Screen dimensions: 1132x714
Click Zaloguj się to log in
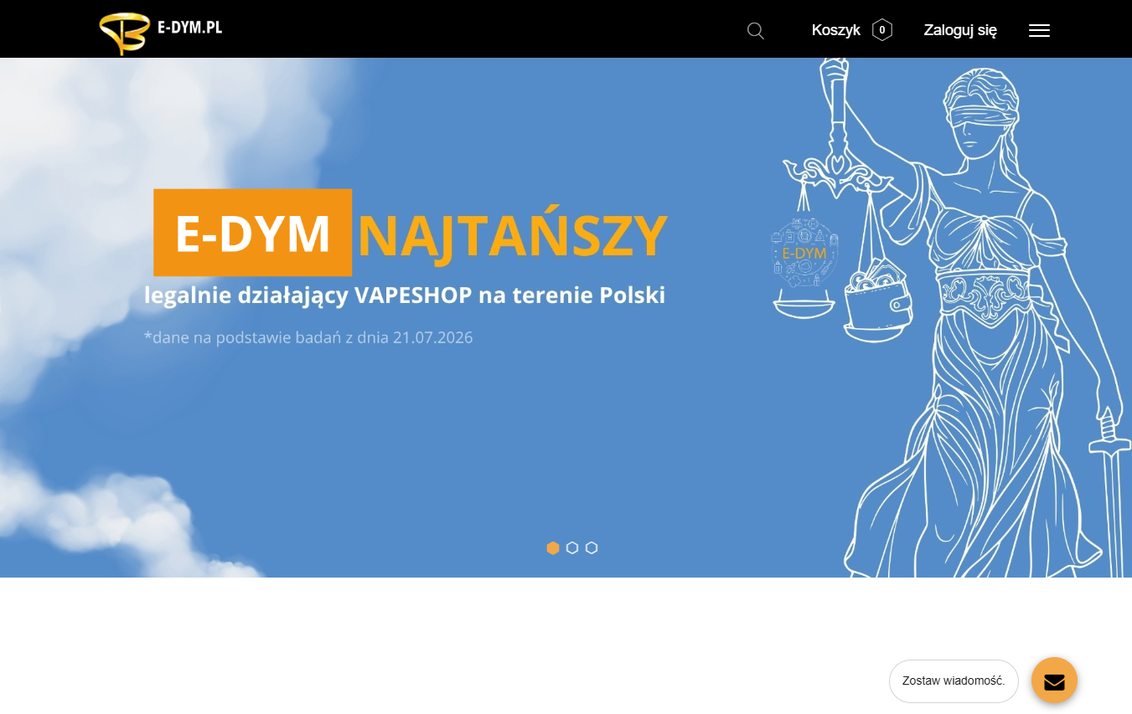[959, 30]
